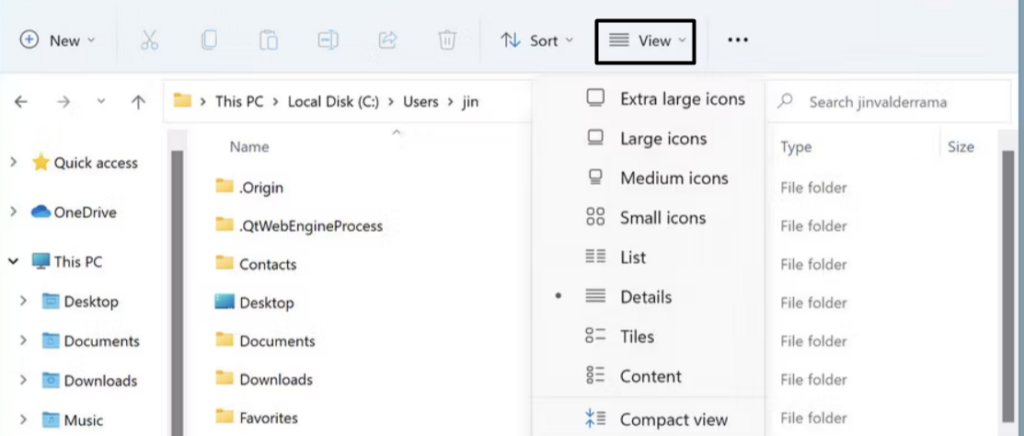
Task: Click the Copy icon in toolbar
Action: 208,40
